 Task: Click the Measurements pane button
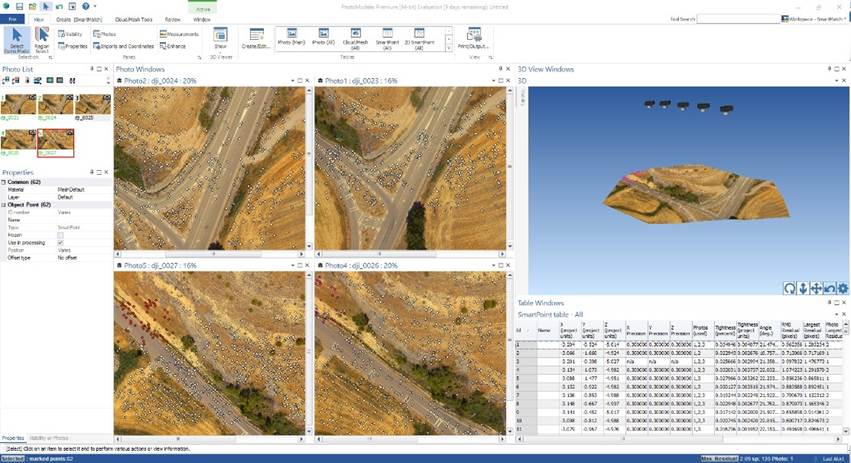click(x=180, y=34)
